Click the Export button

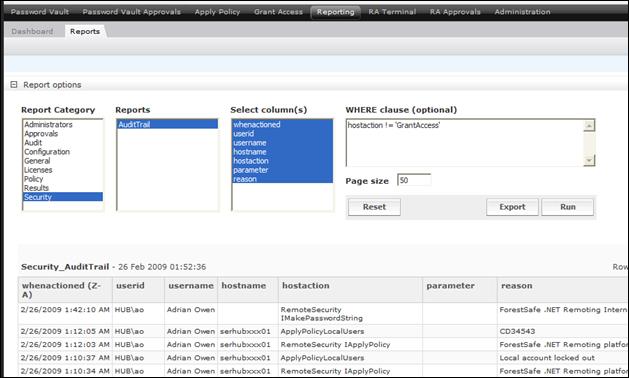pos(512,207)
